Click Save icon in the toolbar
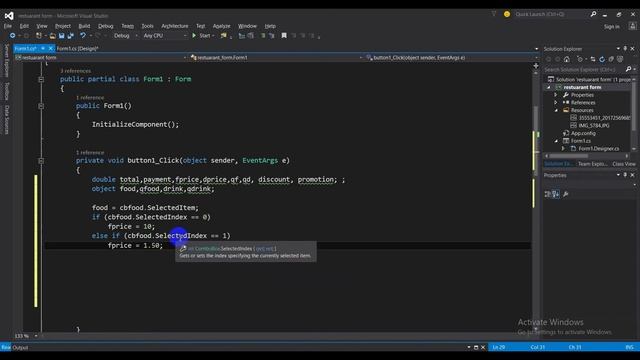The height and width of the screenshot is (360, 640). [x=61, y=36]
